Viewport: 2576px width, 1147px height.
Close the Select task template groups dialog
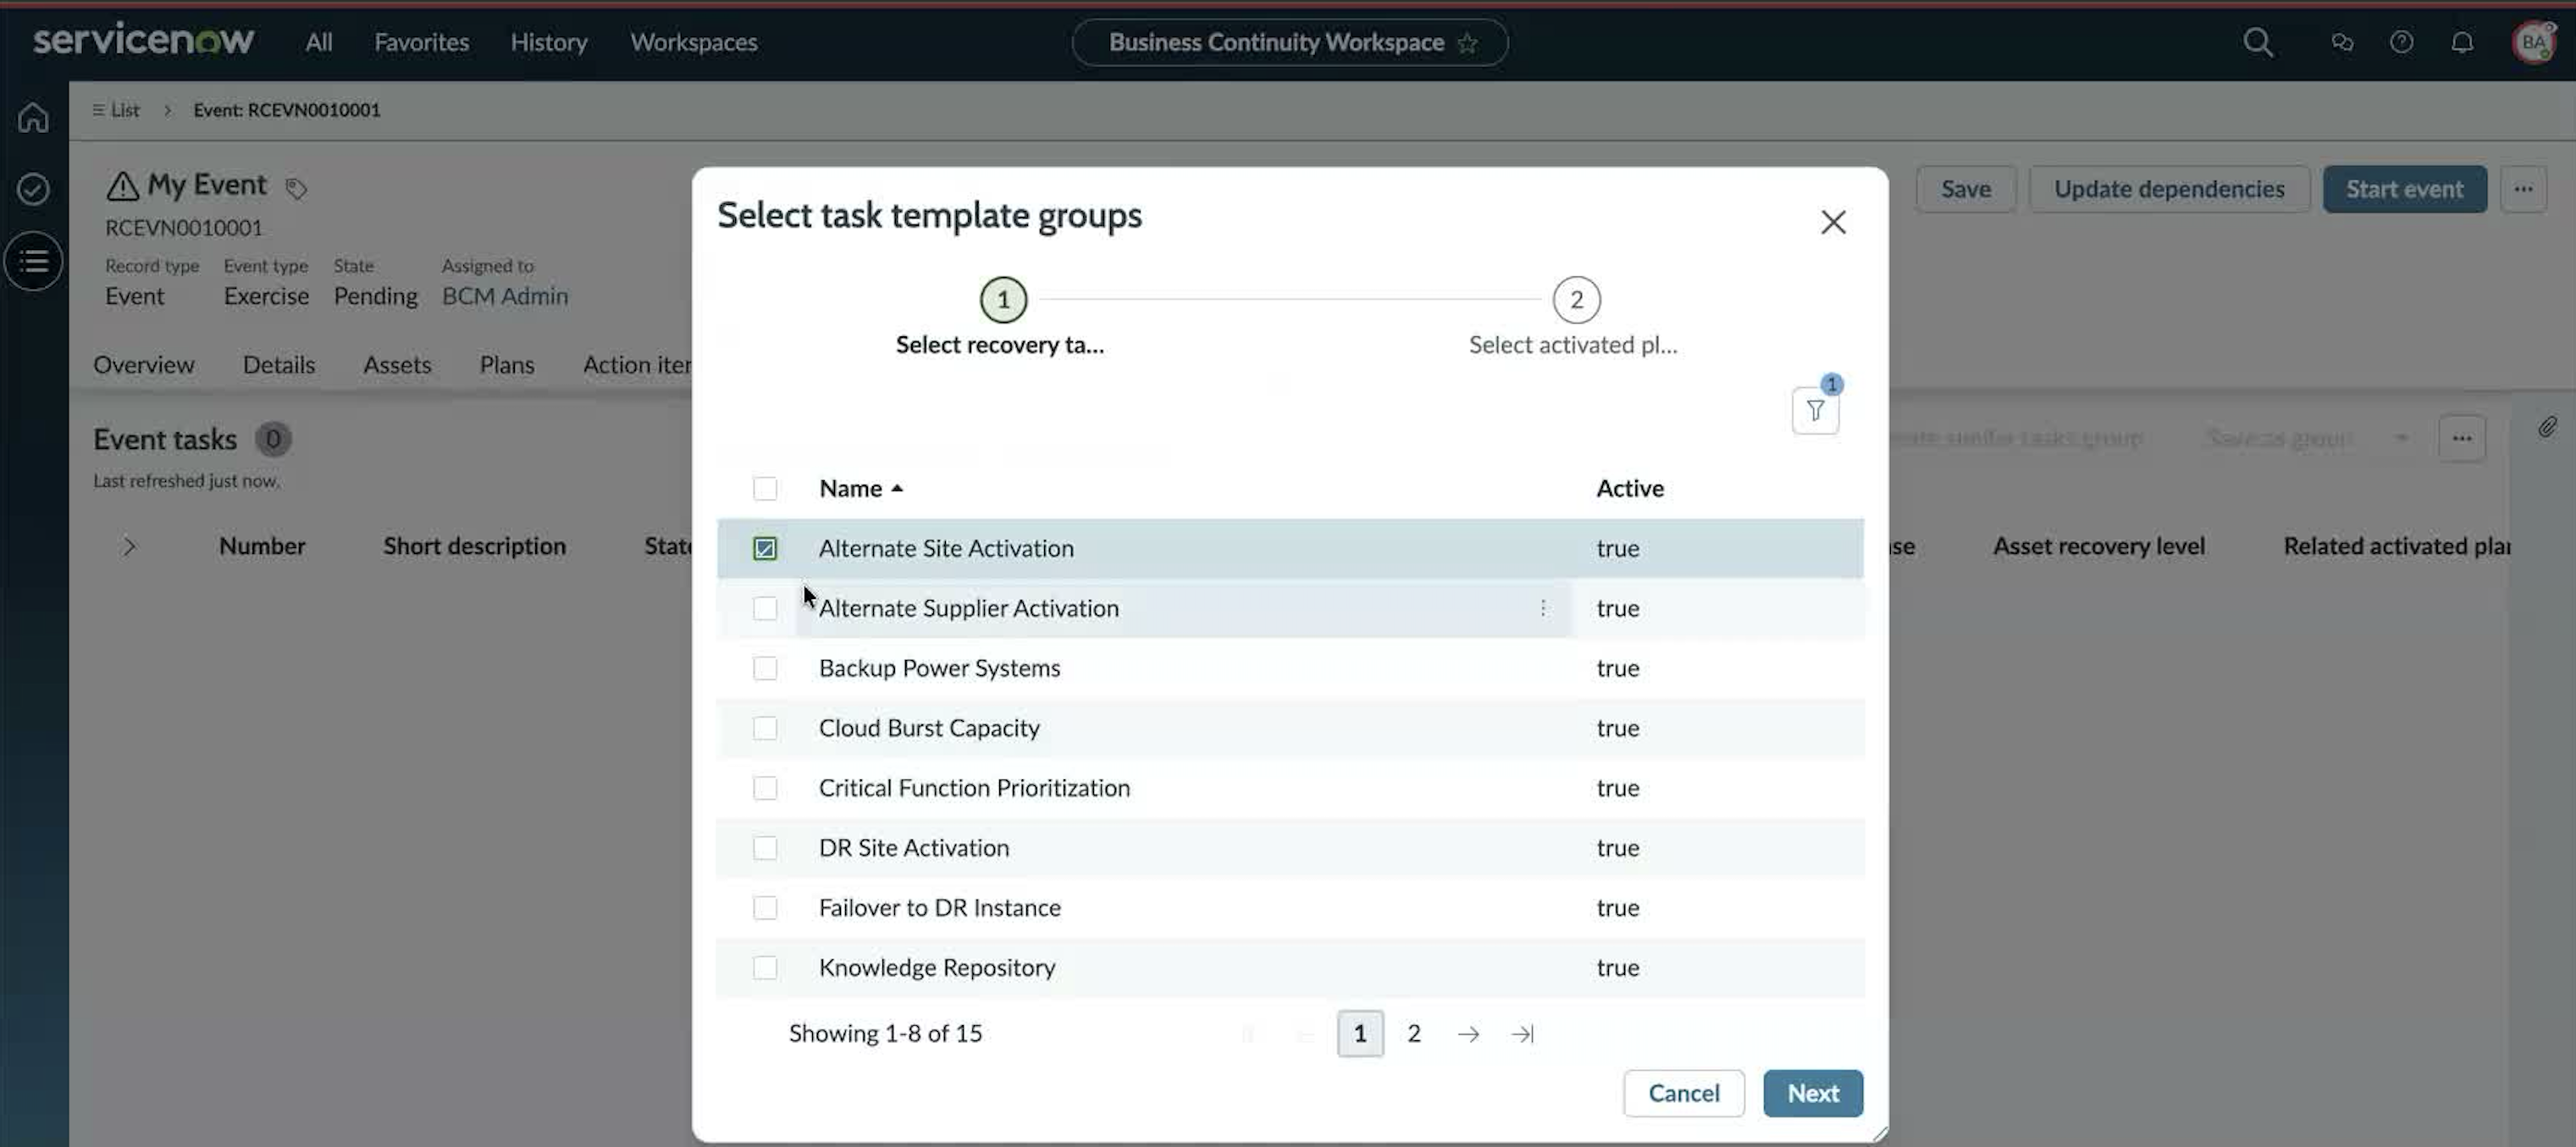pos(1833,222)
